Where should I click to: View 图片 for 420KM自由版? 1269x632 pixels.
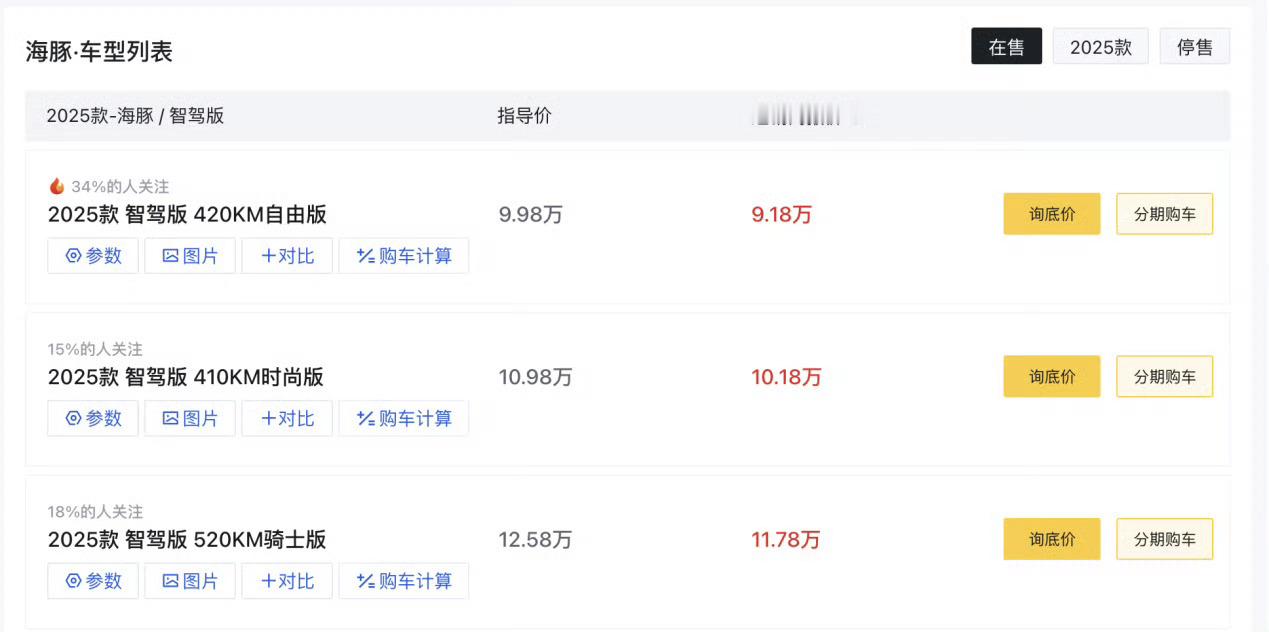tap(190, 256)
